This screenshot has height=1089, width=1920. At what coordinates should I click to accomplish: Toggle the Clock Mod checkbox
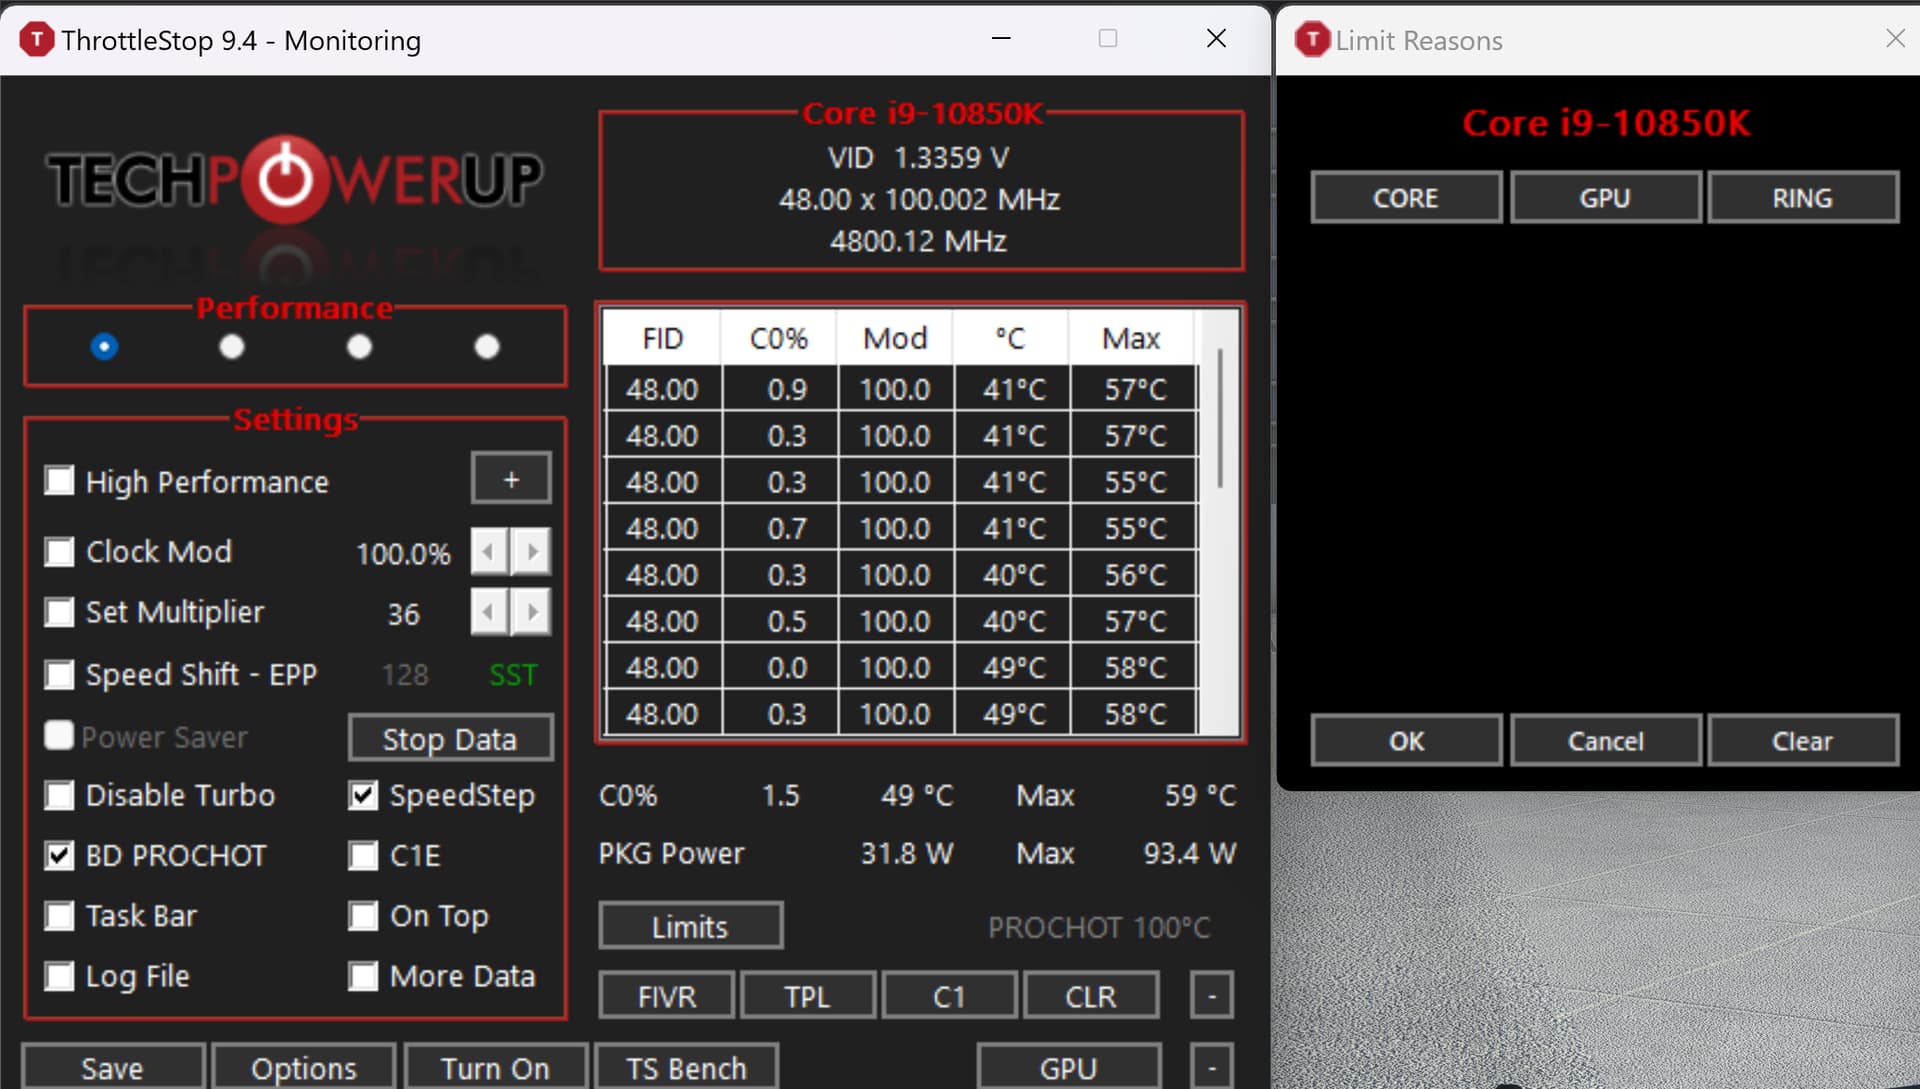pyautogui.click(x=60, y=551)
